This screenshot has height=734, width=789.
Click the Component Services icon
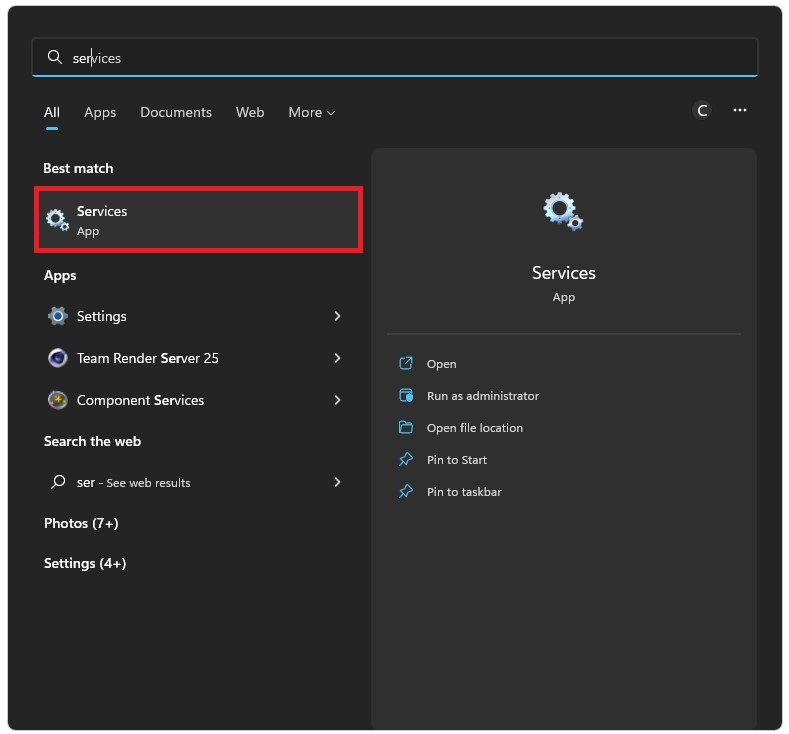(58, 400)
